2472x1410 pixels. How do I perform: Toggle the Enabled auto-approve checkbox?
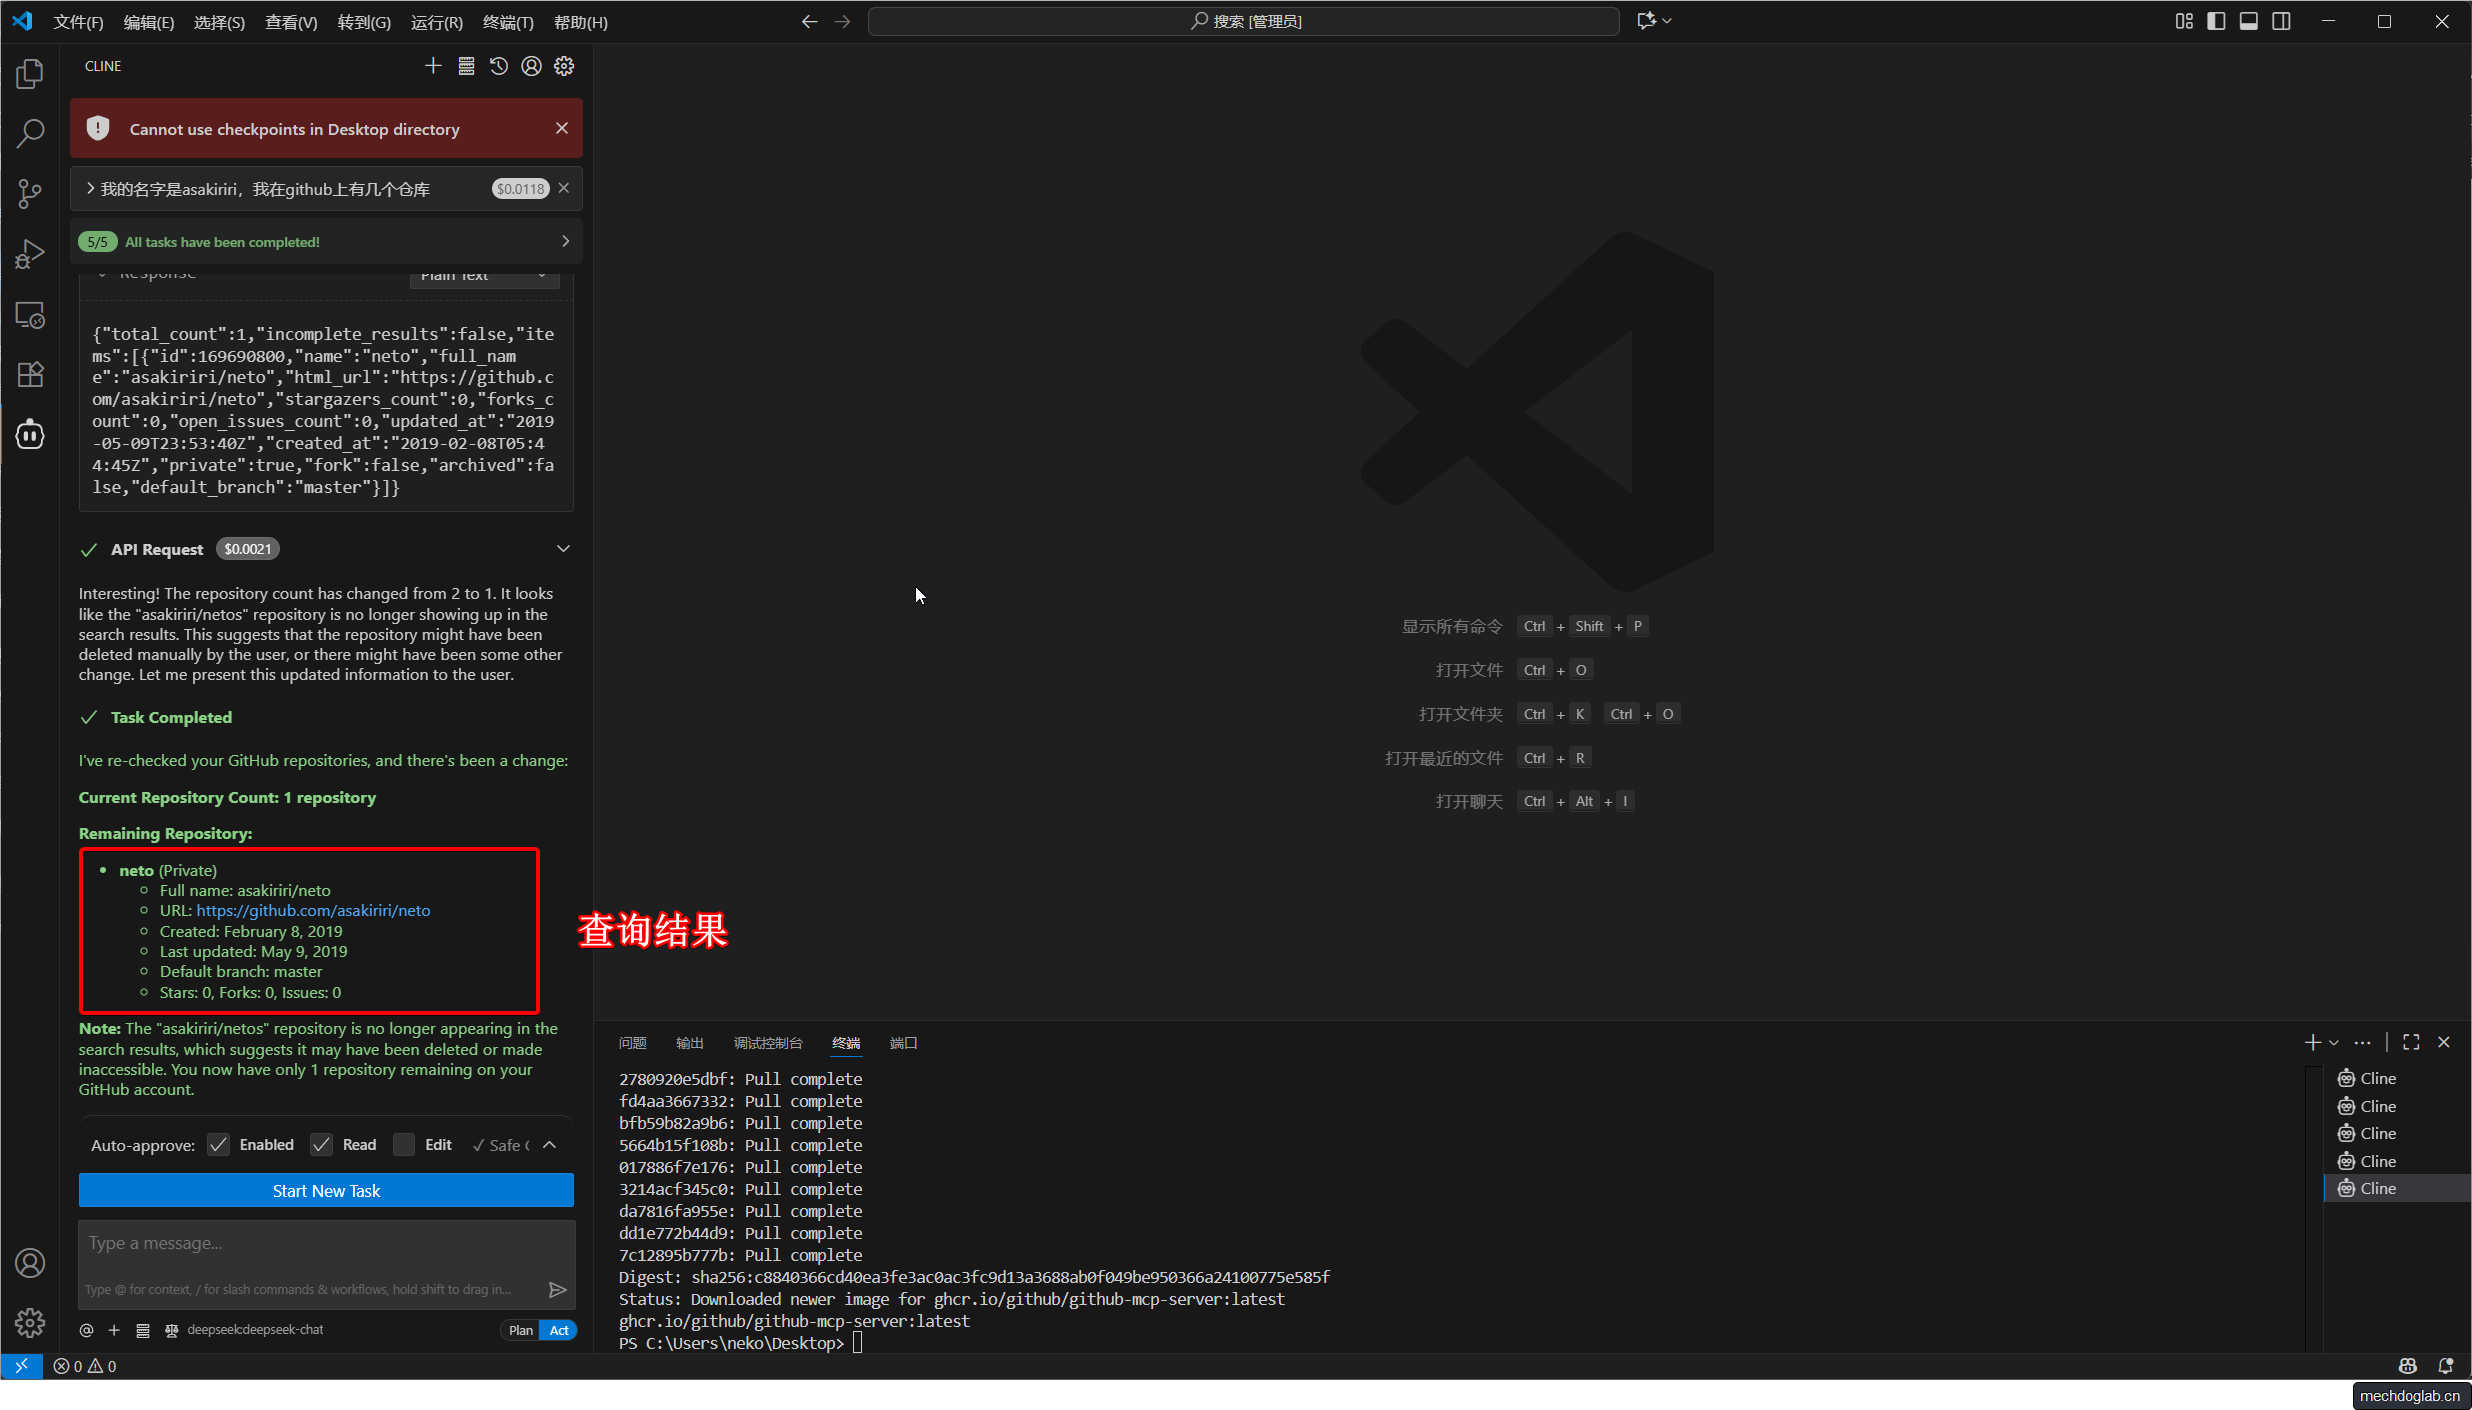click(219, 1145)
